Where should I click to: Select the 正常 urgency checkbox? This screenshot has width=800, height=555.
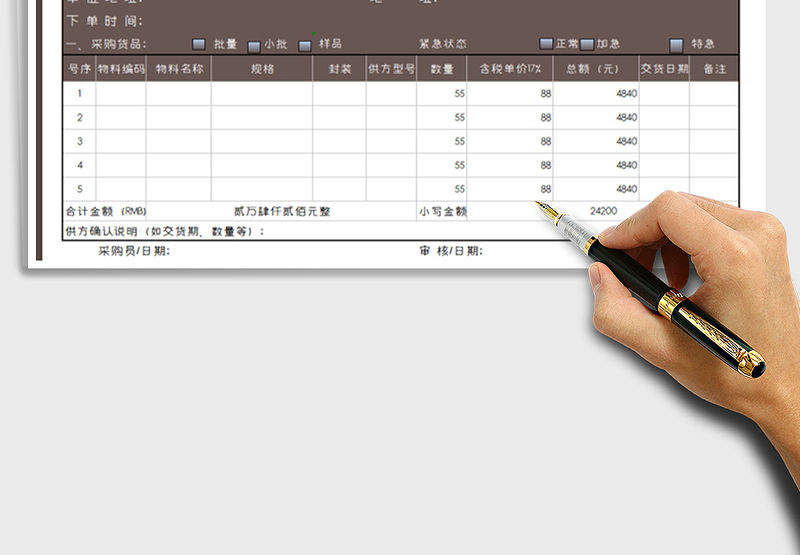point(546,44)
